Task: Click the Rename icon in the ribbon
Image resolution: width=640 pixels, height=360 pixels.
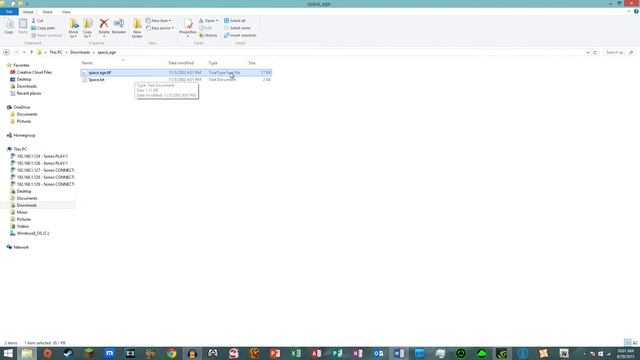Action: click(119, 26)
